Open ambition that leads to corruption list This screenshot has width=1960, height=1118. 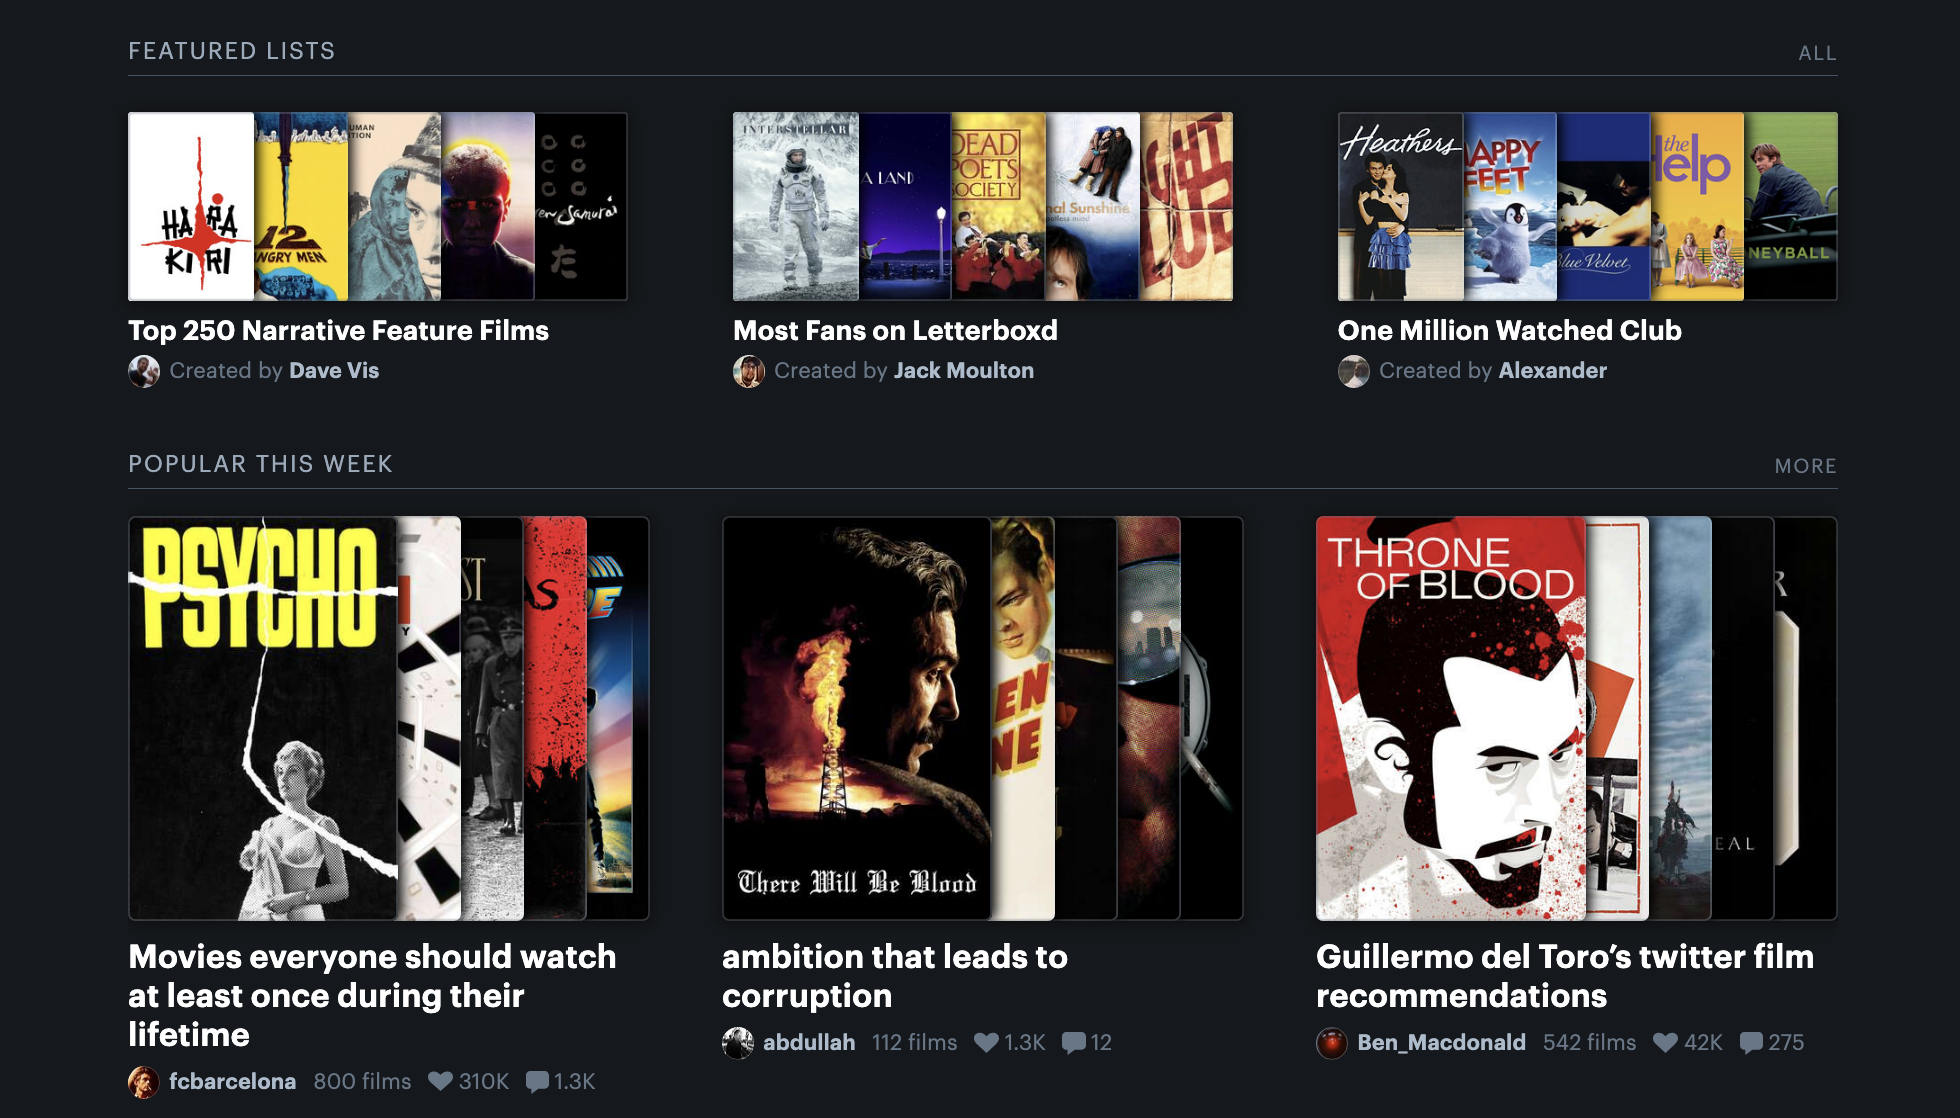point(894,975)
